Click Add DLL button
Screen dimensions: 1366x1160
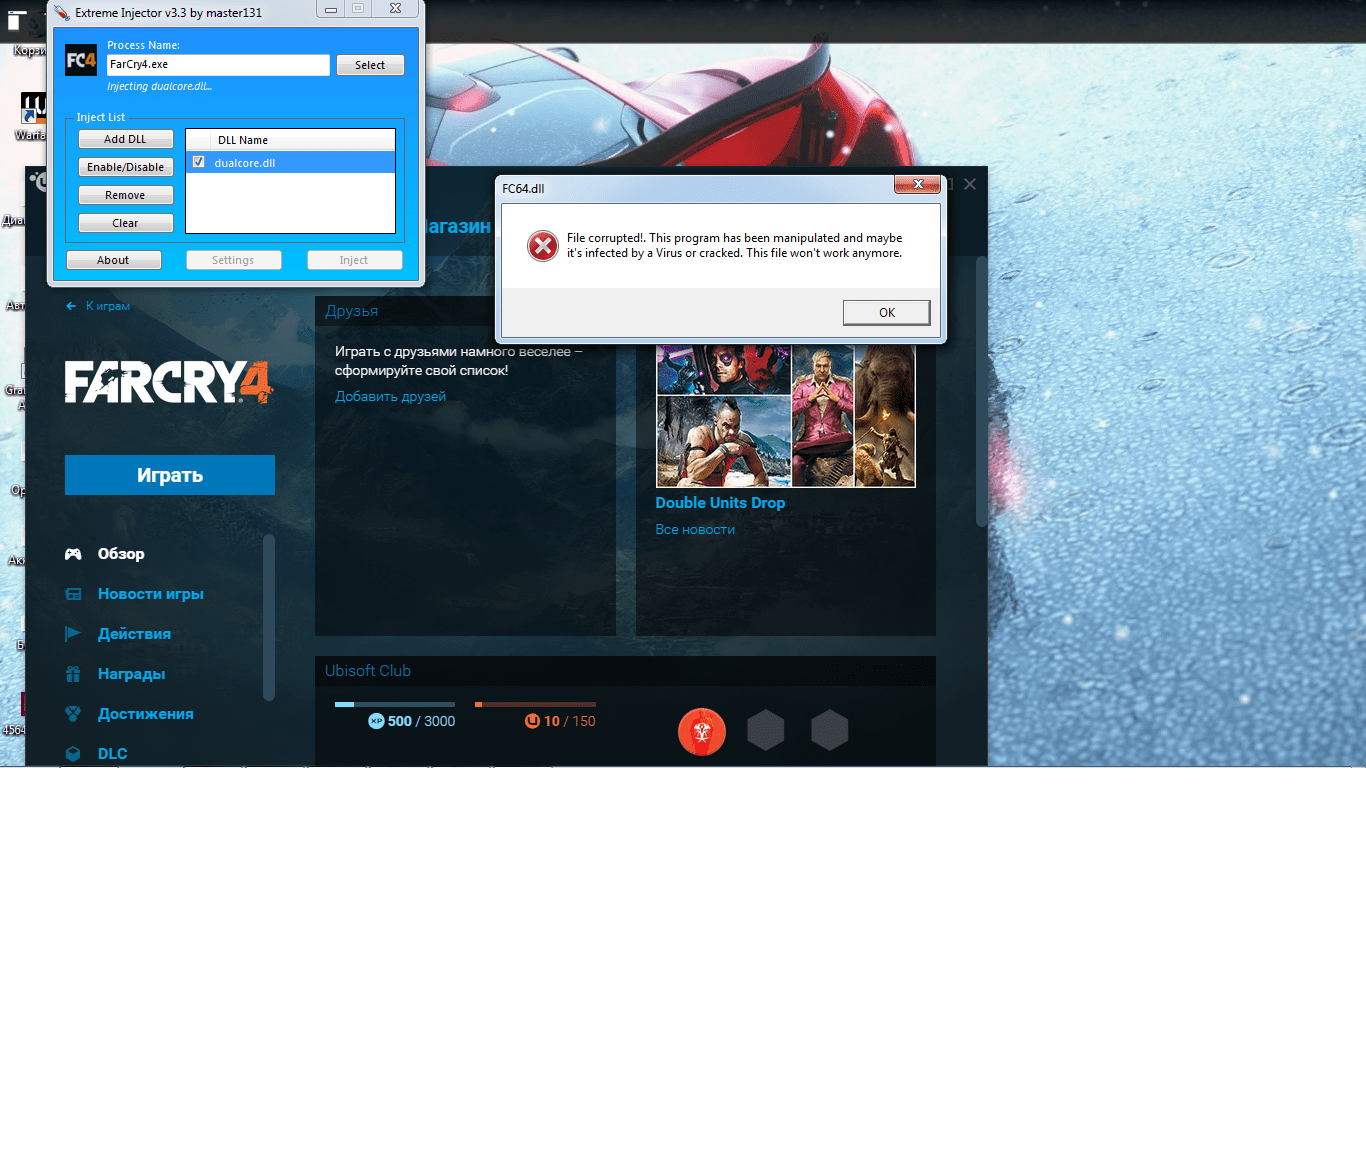[125, 139]
